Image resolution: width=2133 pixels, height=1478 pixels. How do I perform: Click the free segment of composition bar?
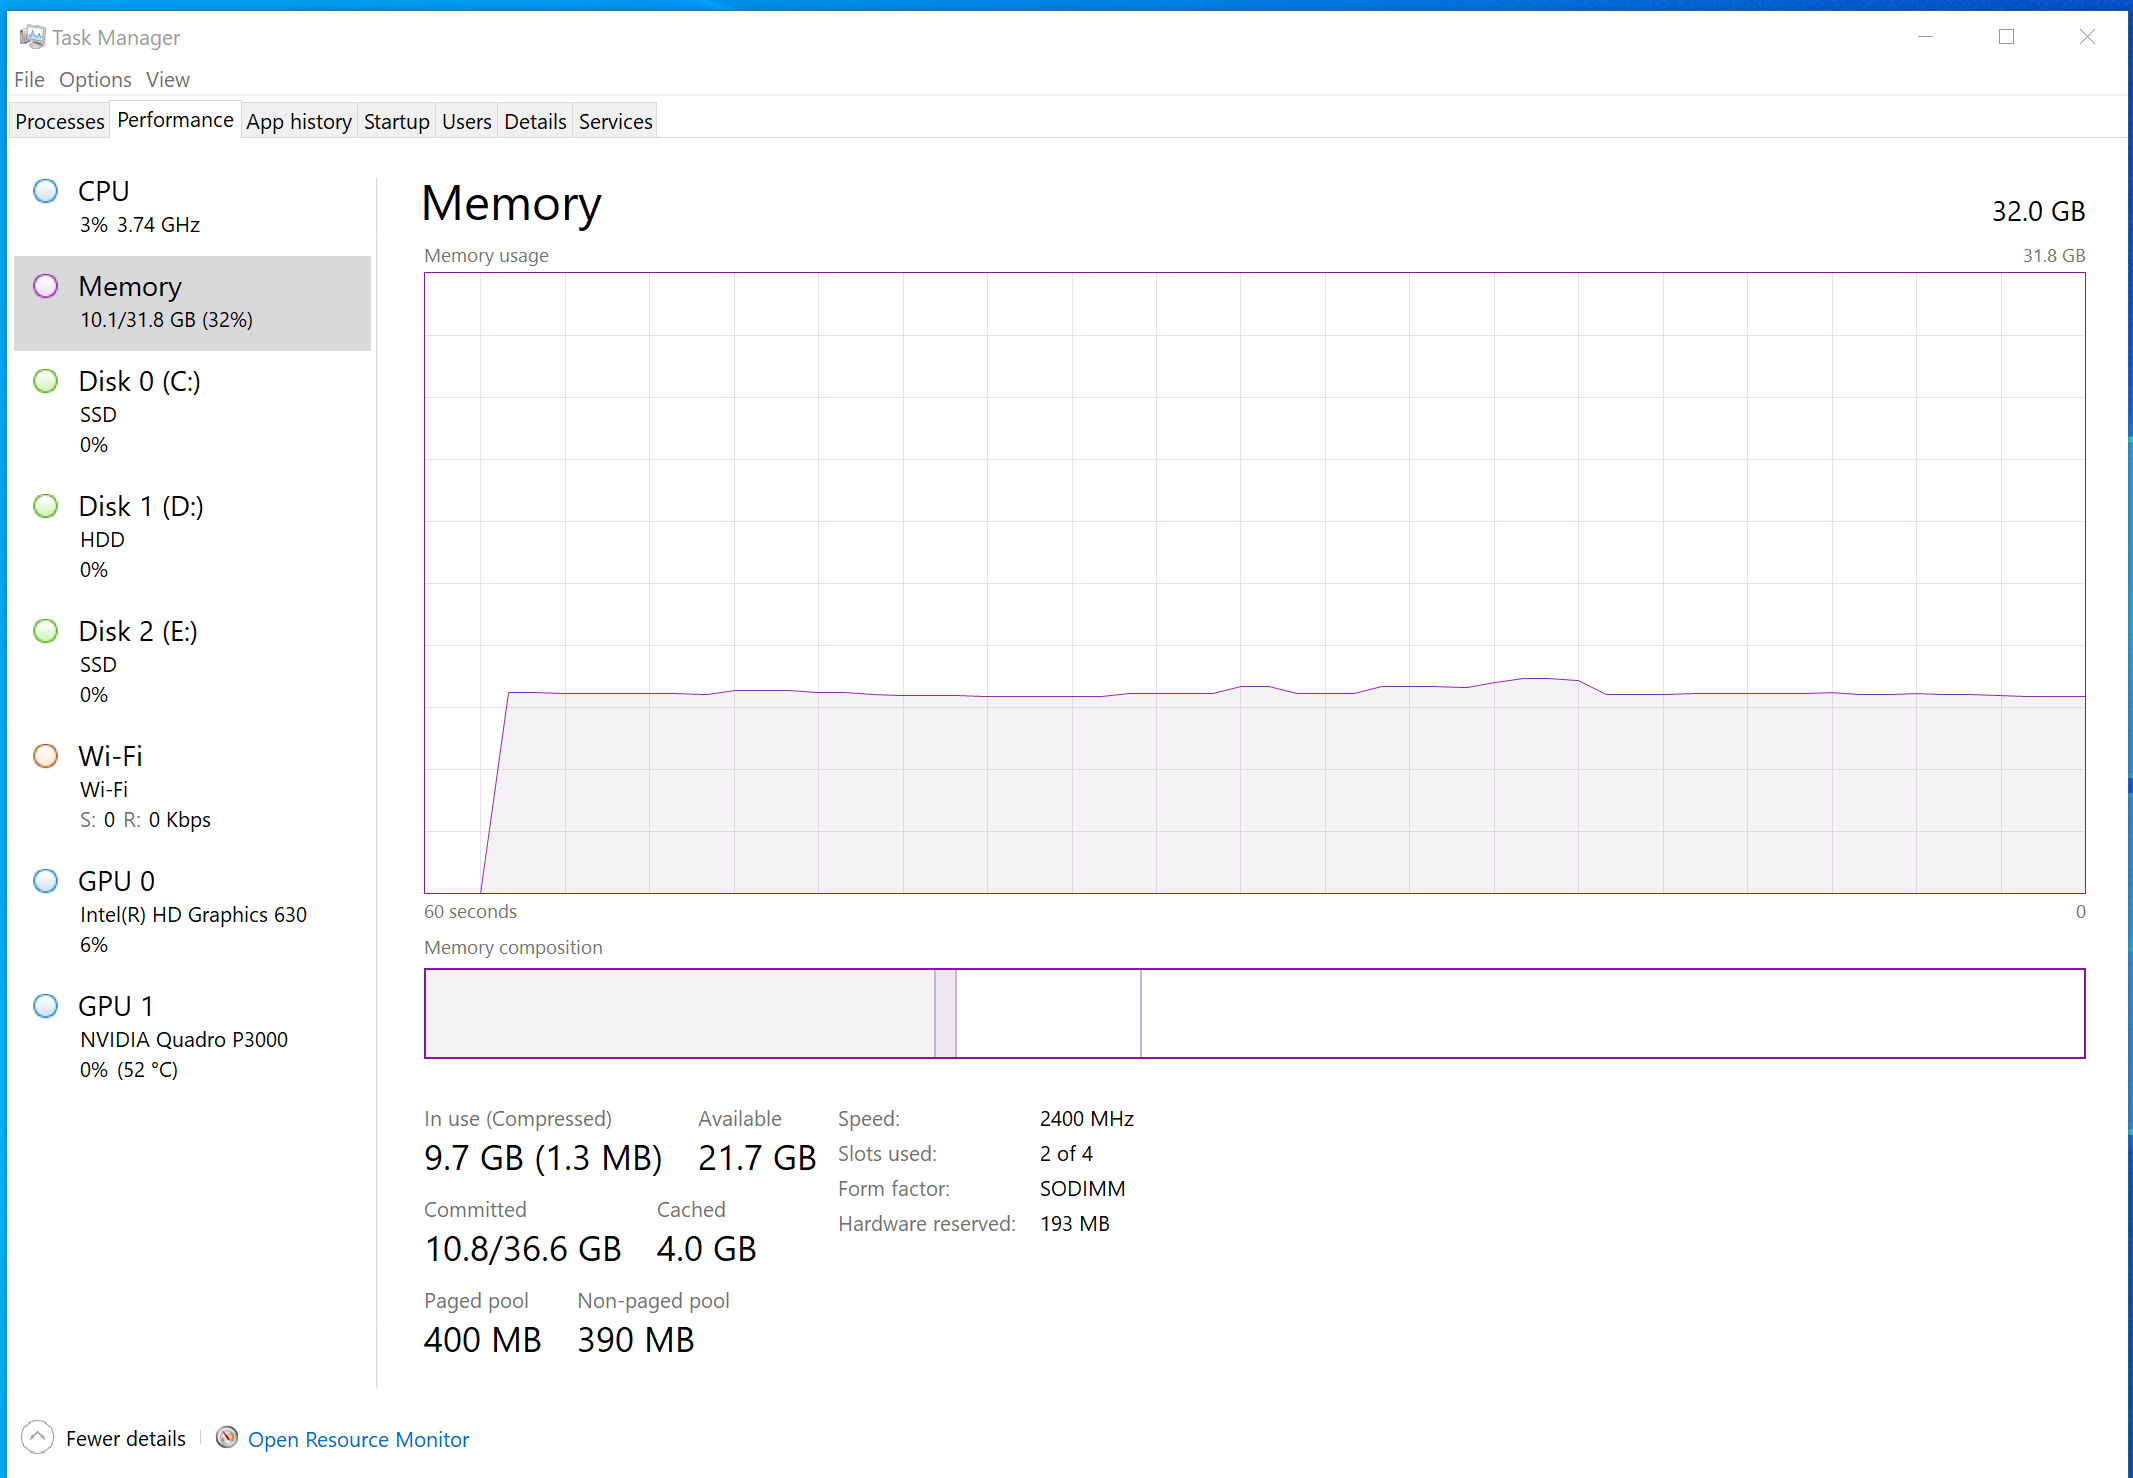click(x=1612, y=1013)
